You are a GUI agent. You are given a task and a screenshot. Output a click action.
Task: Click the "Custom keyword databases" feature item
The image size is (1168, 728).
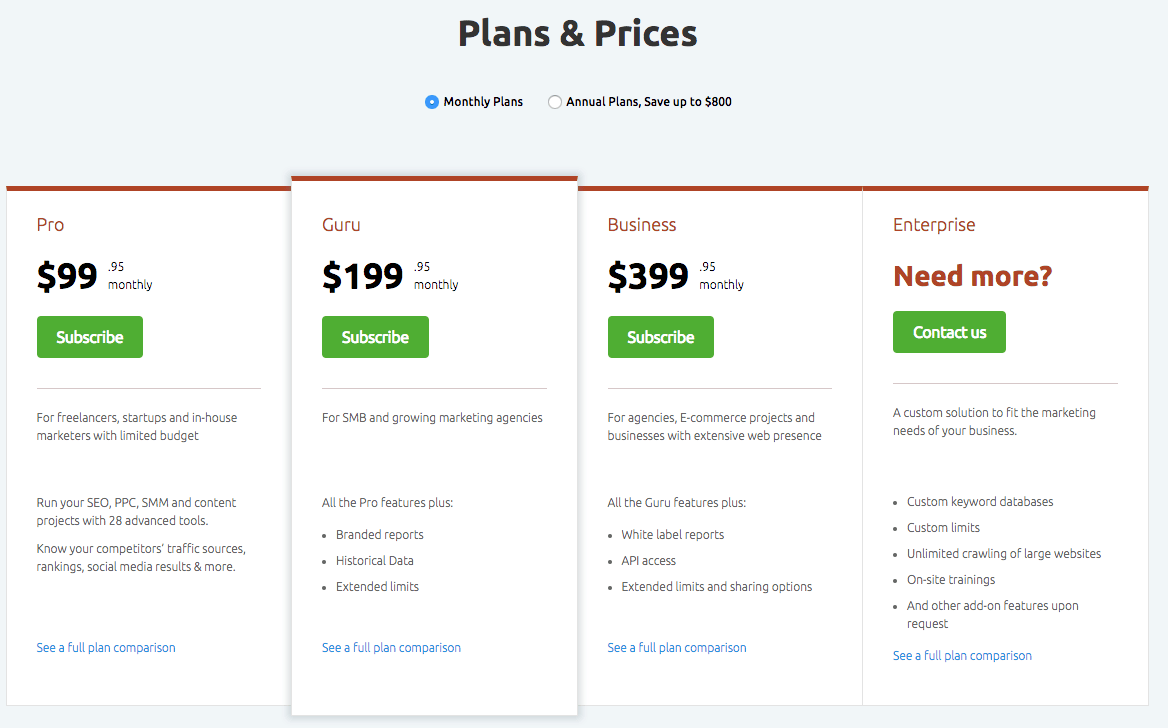(x=980, y=502)
